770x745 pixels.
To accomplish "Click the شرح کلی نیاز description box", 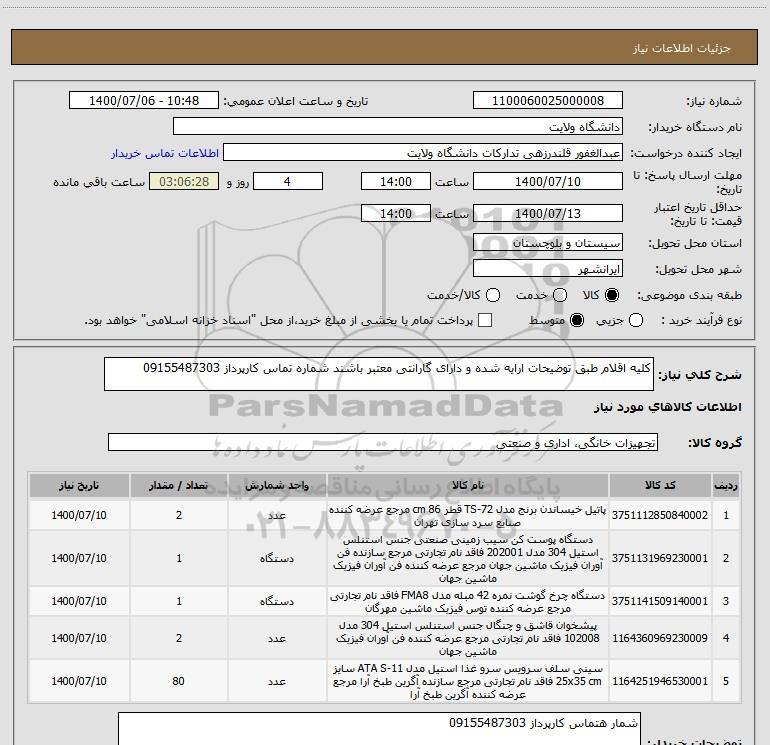I will pos(379,374).
